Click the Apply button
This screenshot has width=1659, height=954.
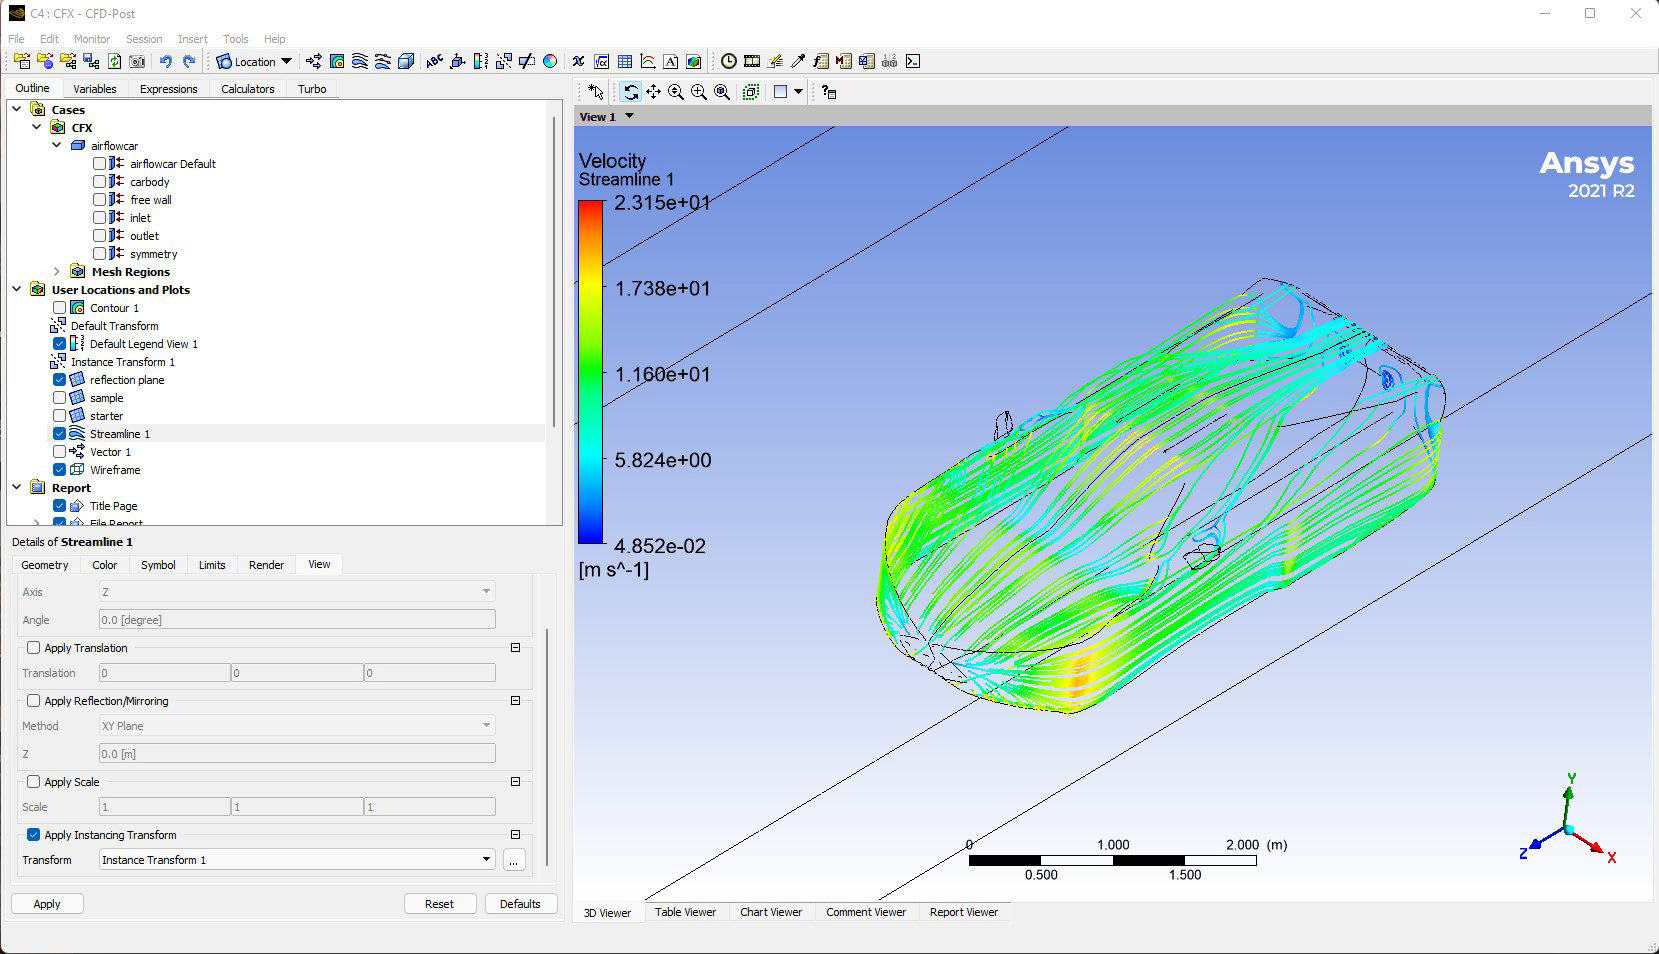(47, 904)
